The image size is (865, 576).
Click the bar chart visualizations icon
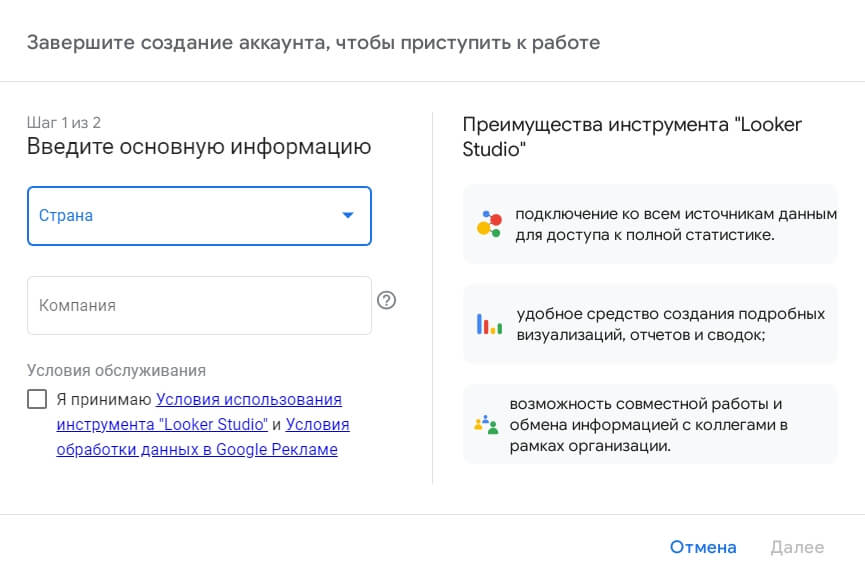[489, 324]
